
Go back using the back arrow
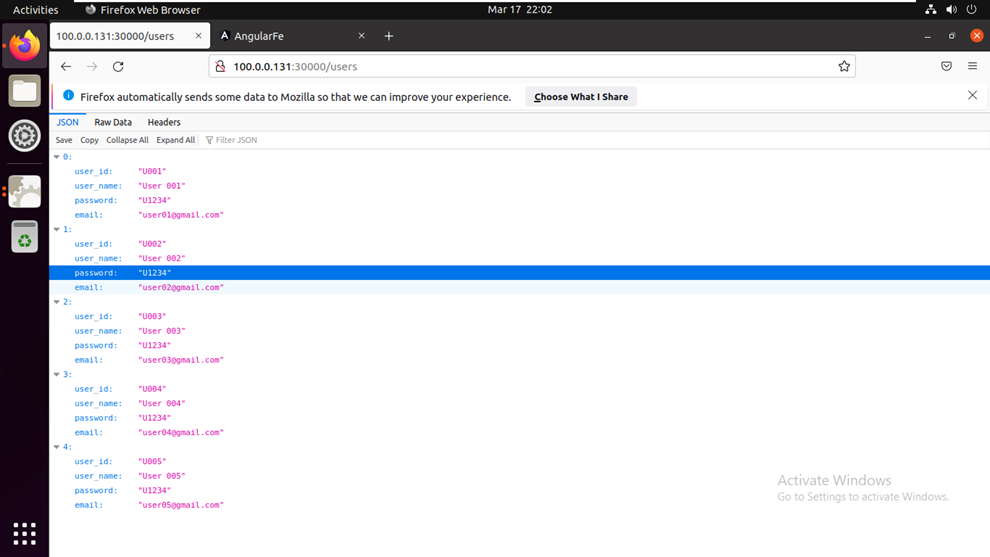[x=66, y=66]
